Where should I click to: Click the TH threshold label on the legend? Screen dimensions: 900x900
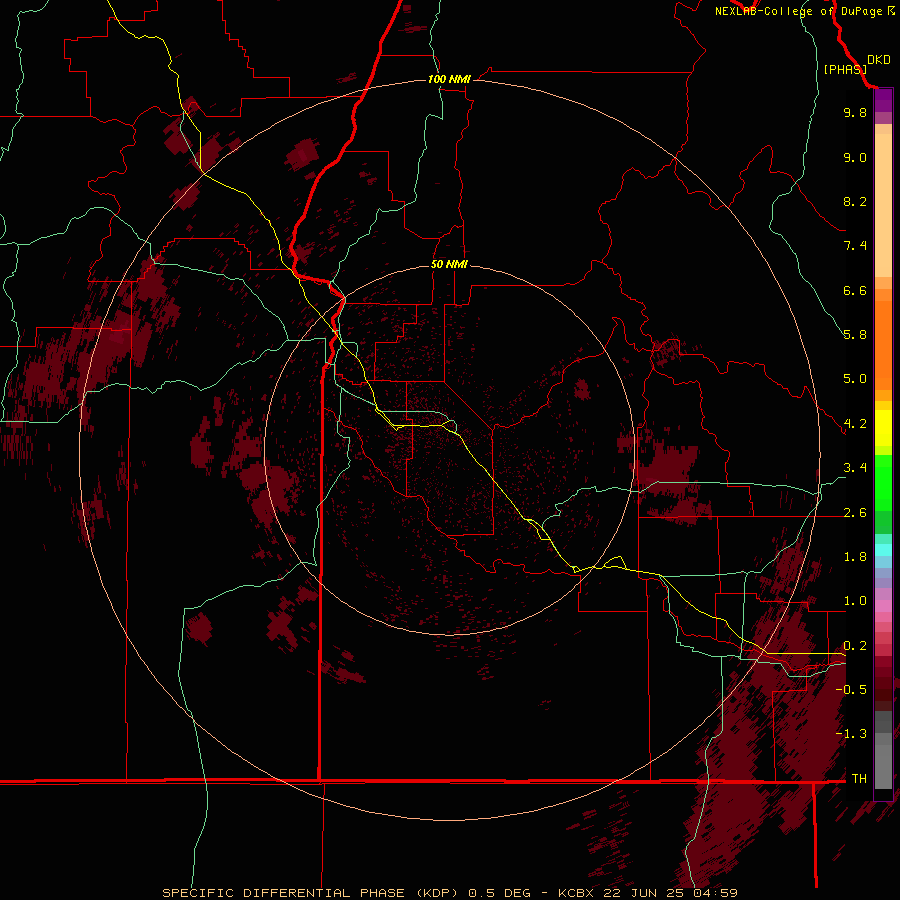tap(859, 779)
